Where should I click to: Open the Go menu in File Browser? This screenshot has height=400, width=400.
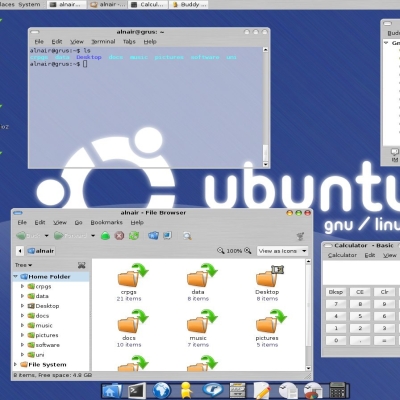pos(78,222)
